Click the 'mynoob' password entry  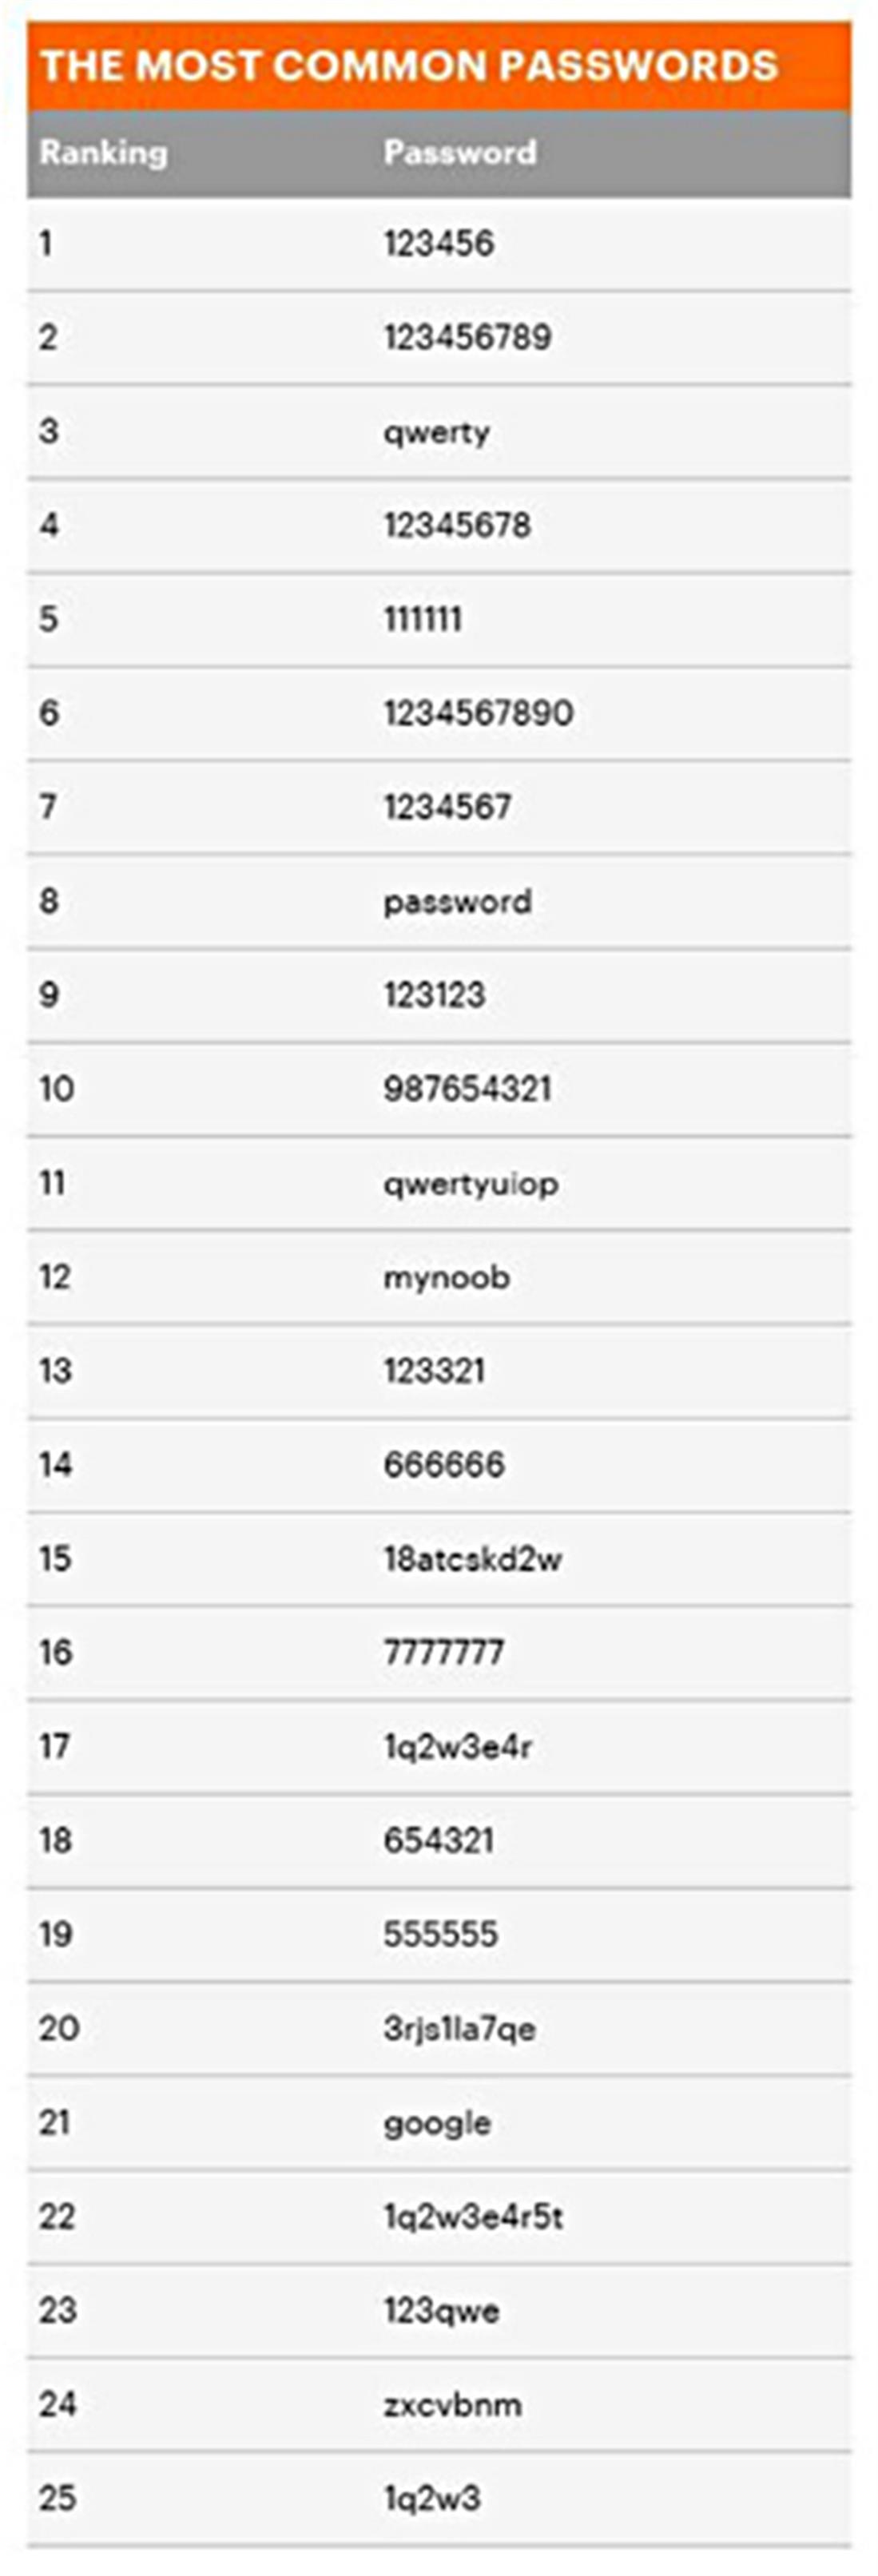(446, 1277)
